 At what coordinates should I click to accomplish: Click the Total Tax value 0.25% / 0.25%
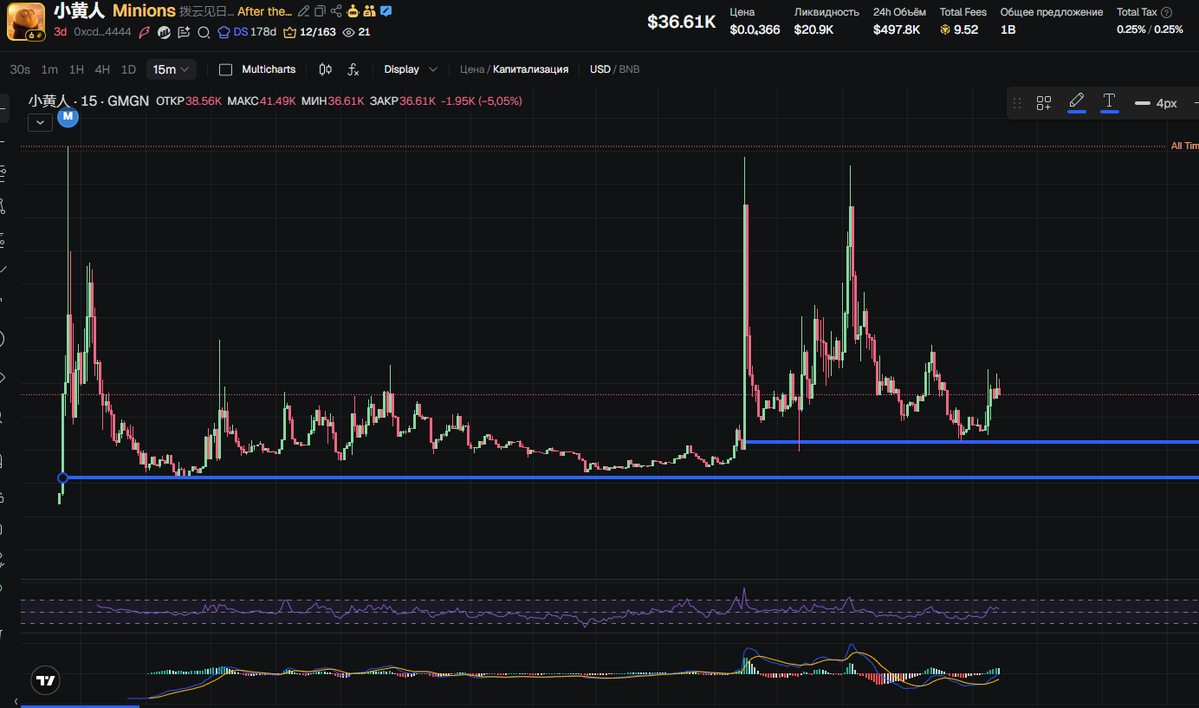(1149, 30)
